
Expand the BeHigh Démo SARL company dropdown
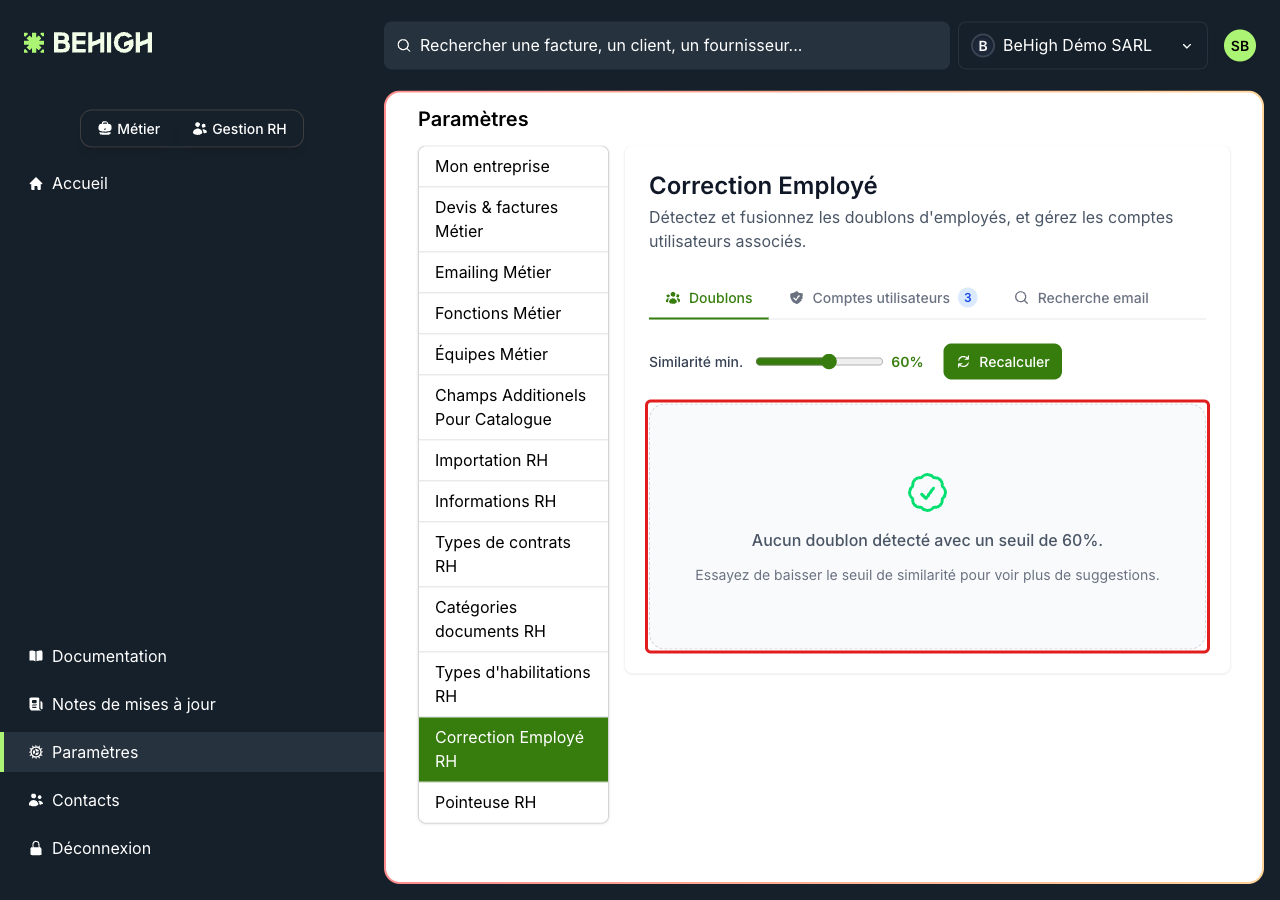pyautogui.click(x=1082, y=46)
